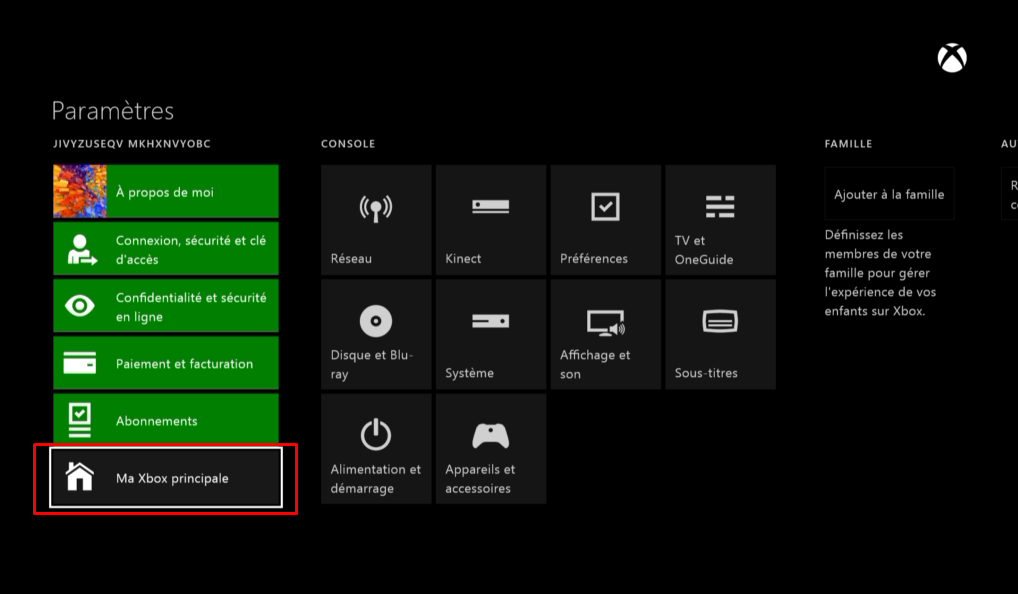Click the "Appareils et accessoires" tile label

click(480, 478)
